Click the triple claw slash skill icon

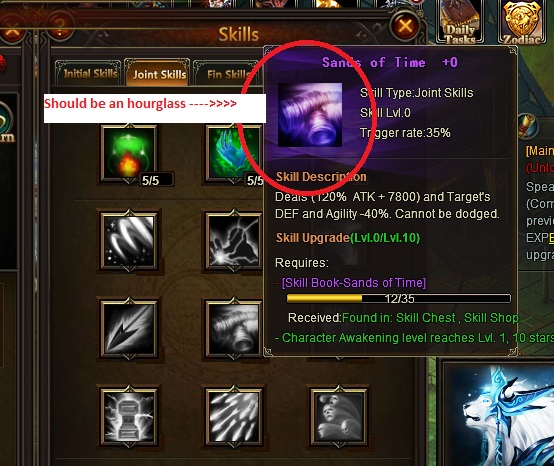[129, 241]
